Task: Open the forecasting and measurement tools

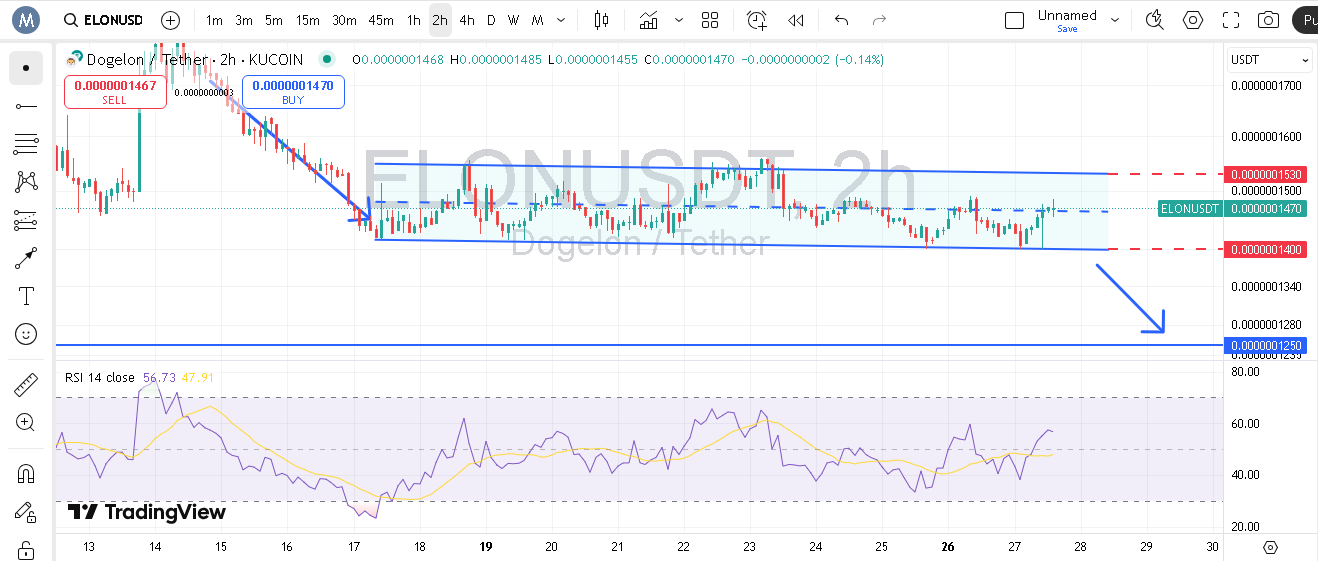Action: pyautogui.click(x=26, y=220)
